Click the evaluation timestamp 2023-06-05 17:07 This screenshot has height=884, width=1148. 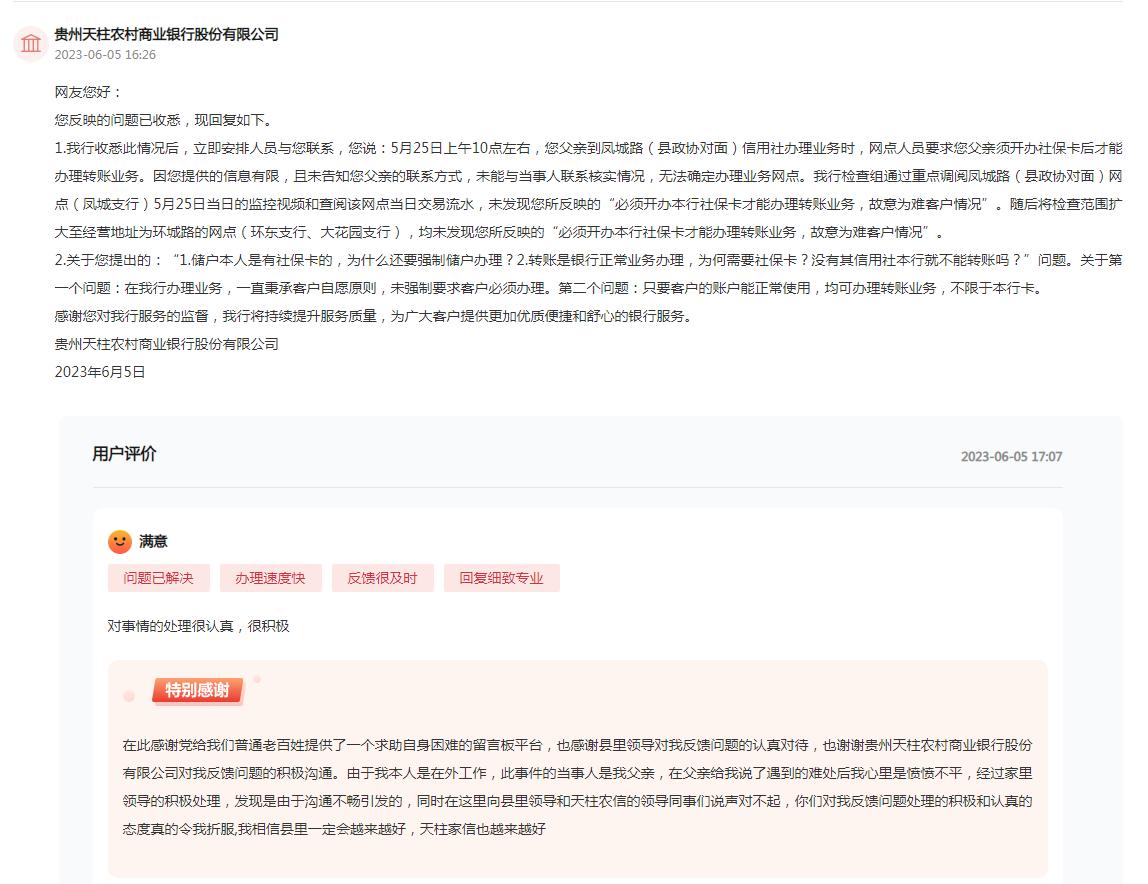tap(1012, 456)
